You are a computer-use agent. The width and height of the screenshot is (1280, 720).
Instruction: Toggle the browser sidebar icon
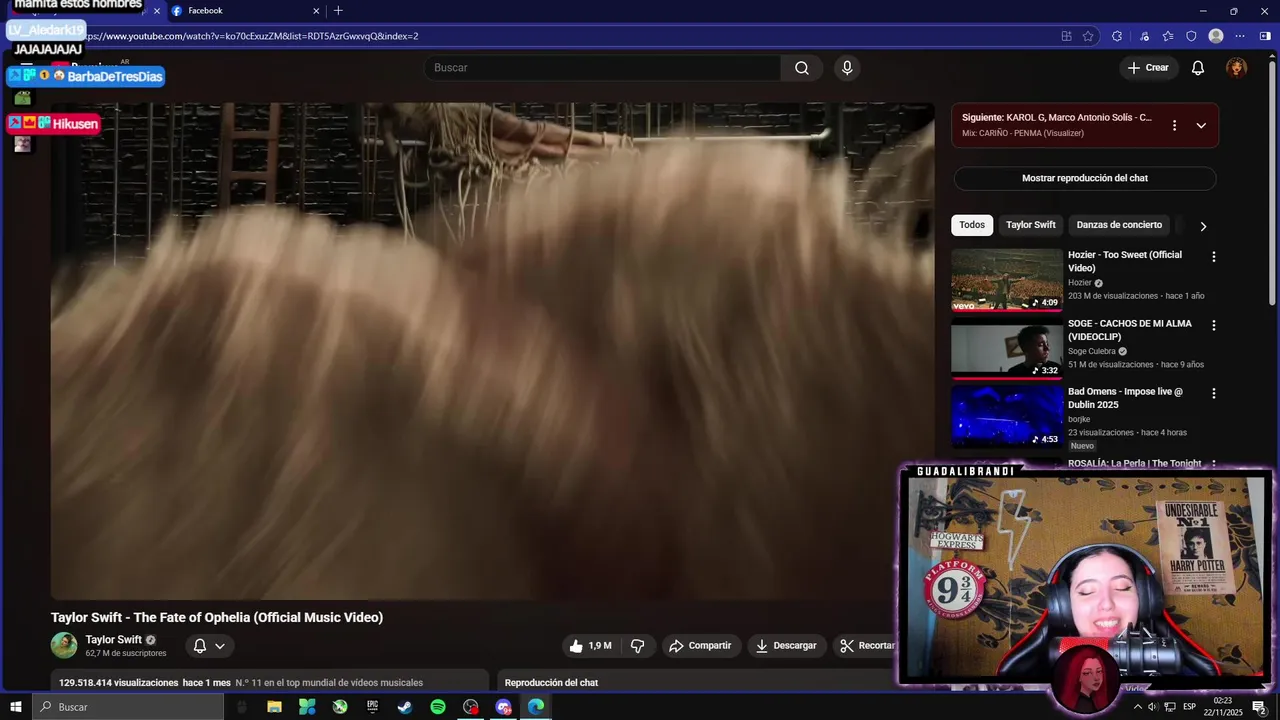pyautogui.click(x=1265, y=36)
